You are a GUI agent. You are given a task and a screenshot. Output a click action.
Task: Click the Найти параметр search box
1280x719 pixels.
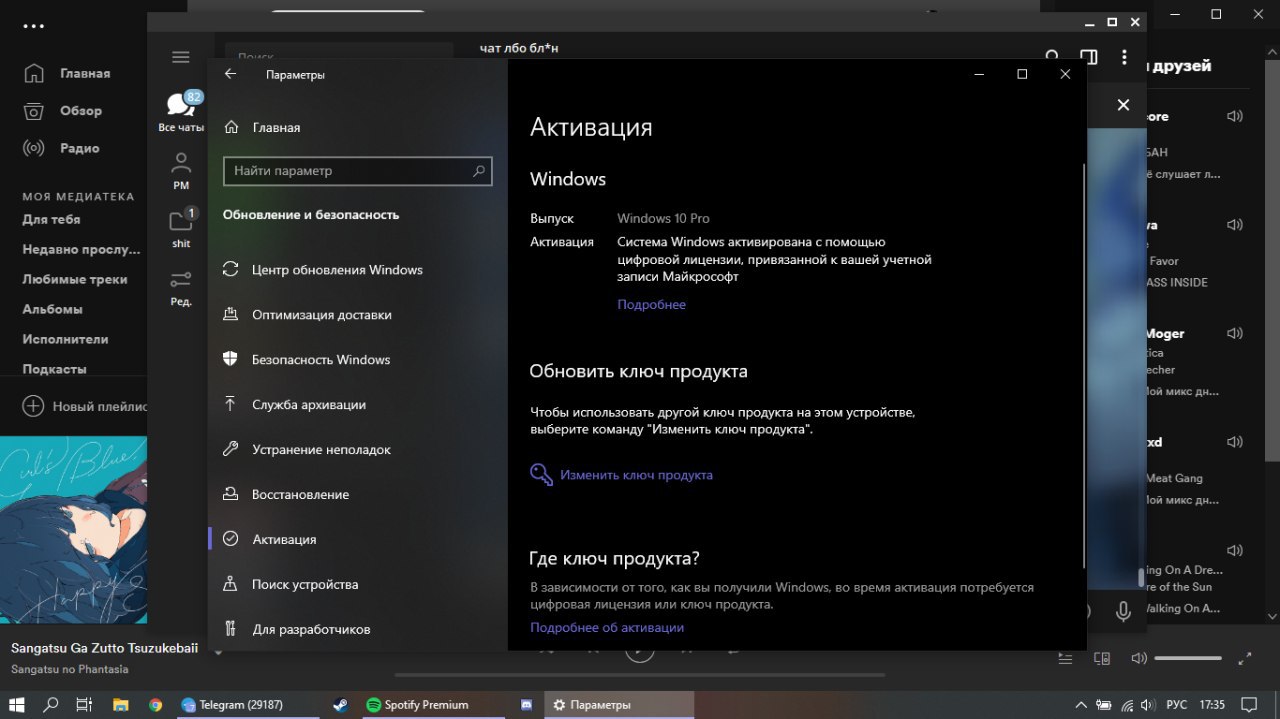coord(358,171)
